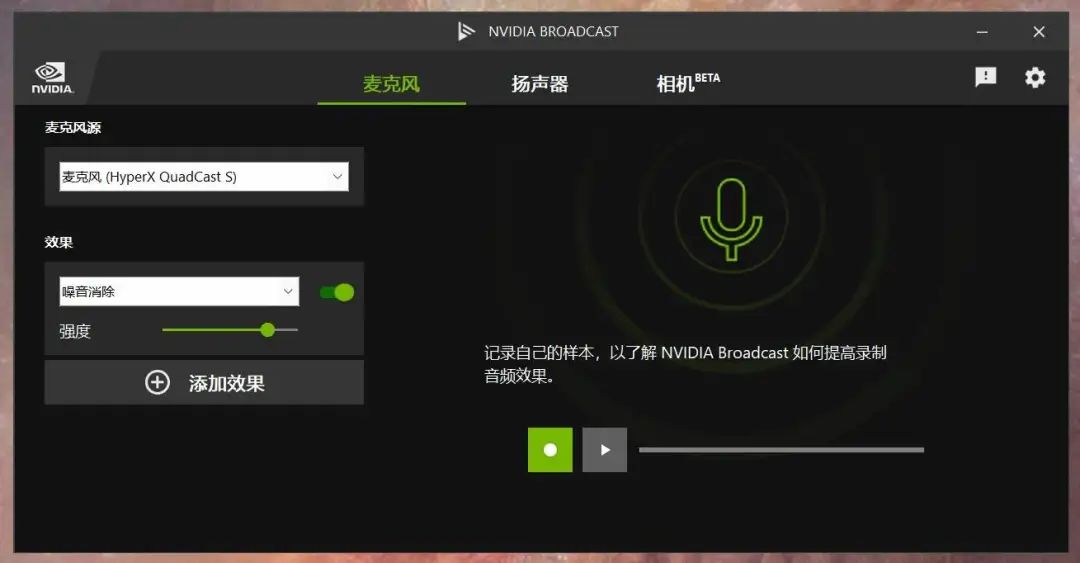Click the 效果 section label

click(x=59, y=243)
